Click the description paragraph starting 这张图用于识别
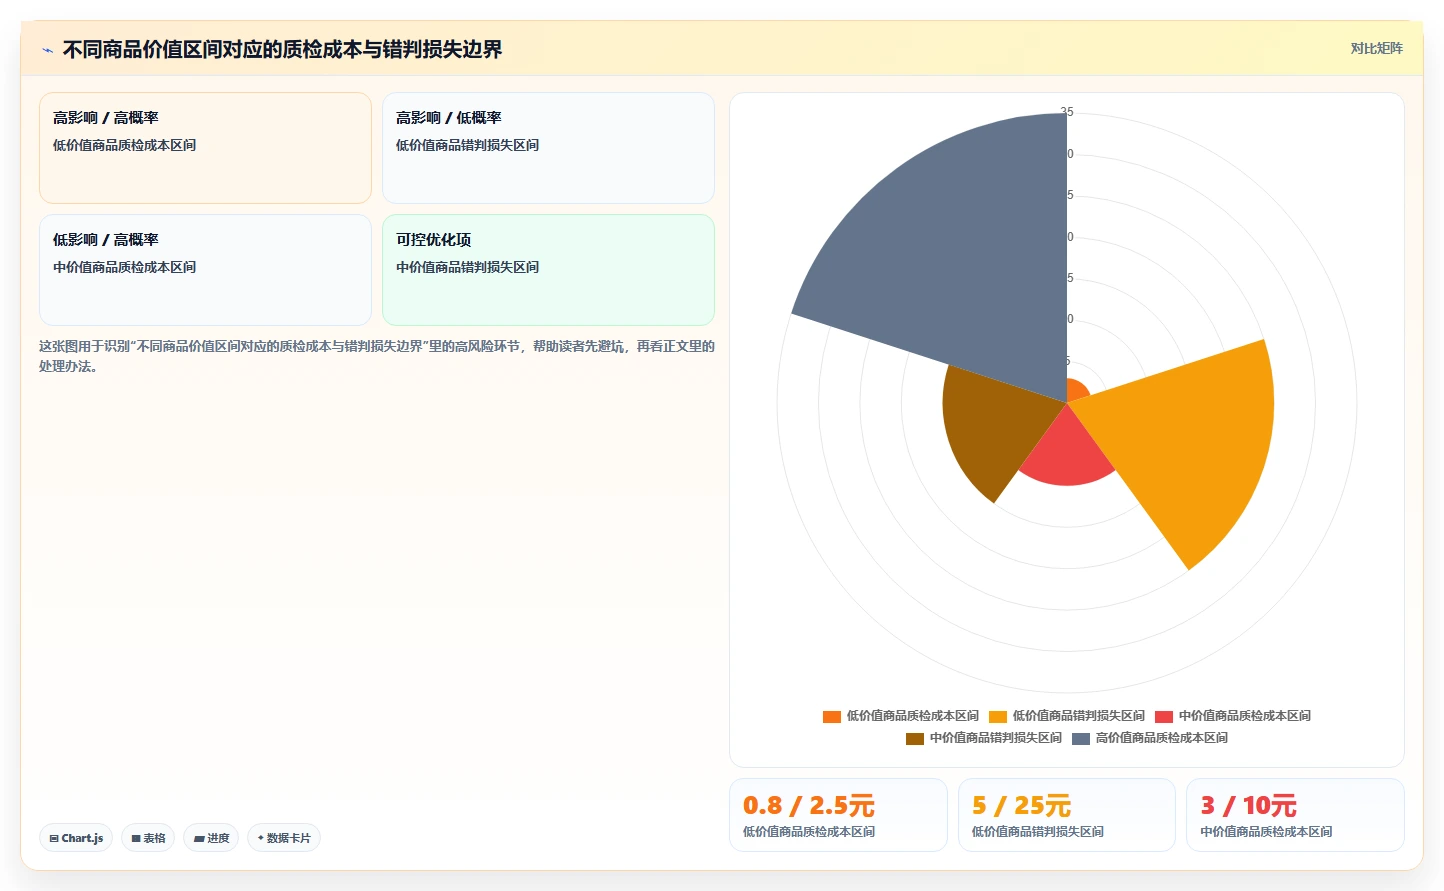The width and height of the screenshot is (1444, 891). tap(377, 356)
